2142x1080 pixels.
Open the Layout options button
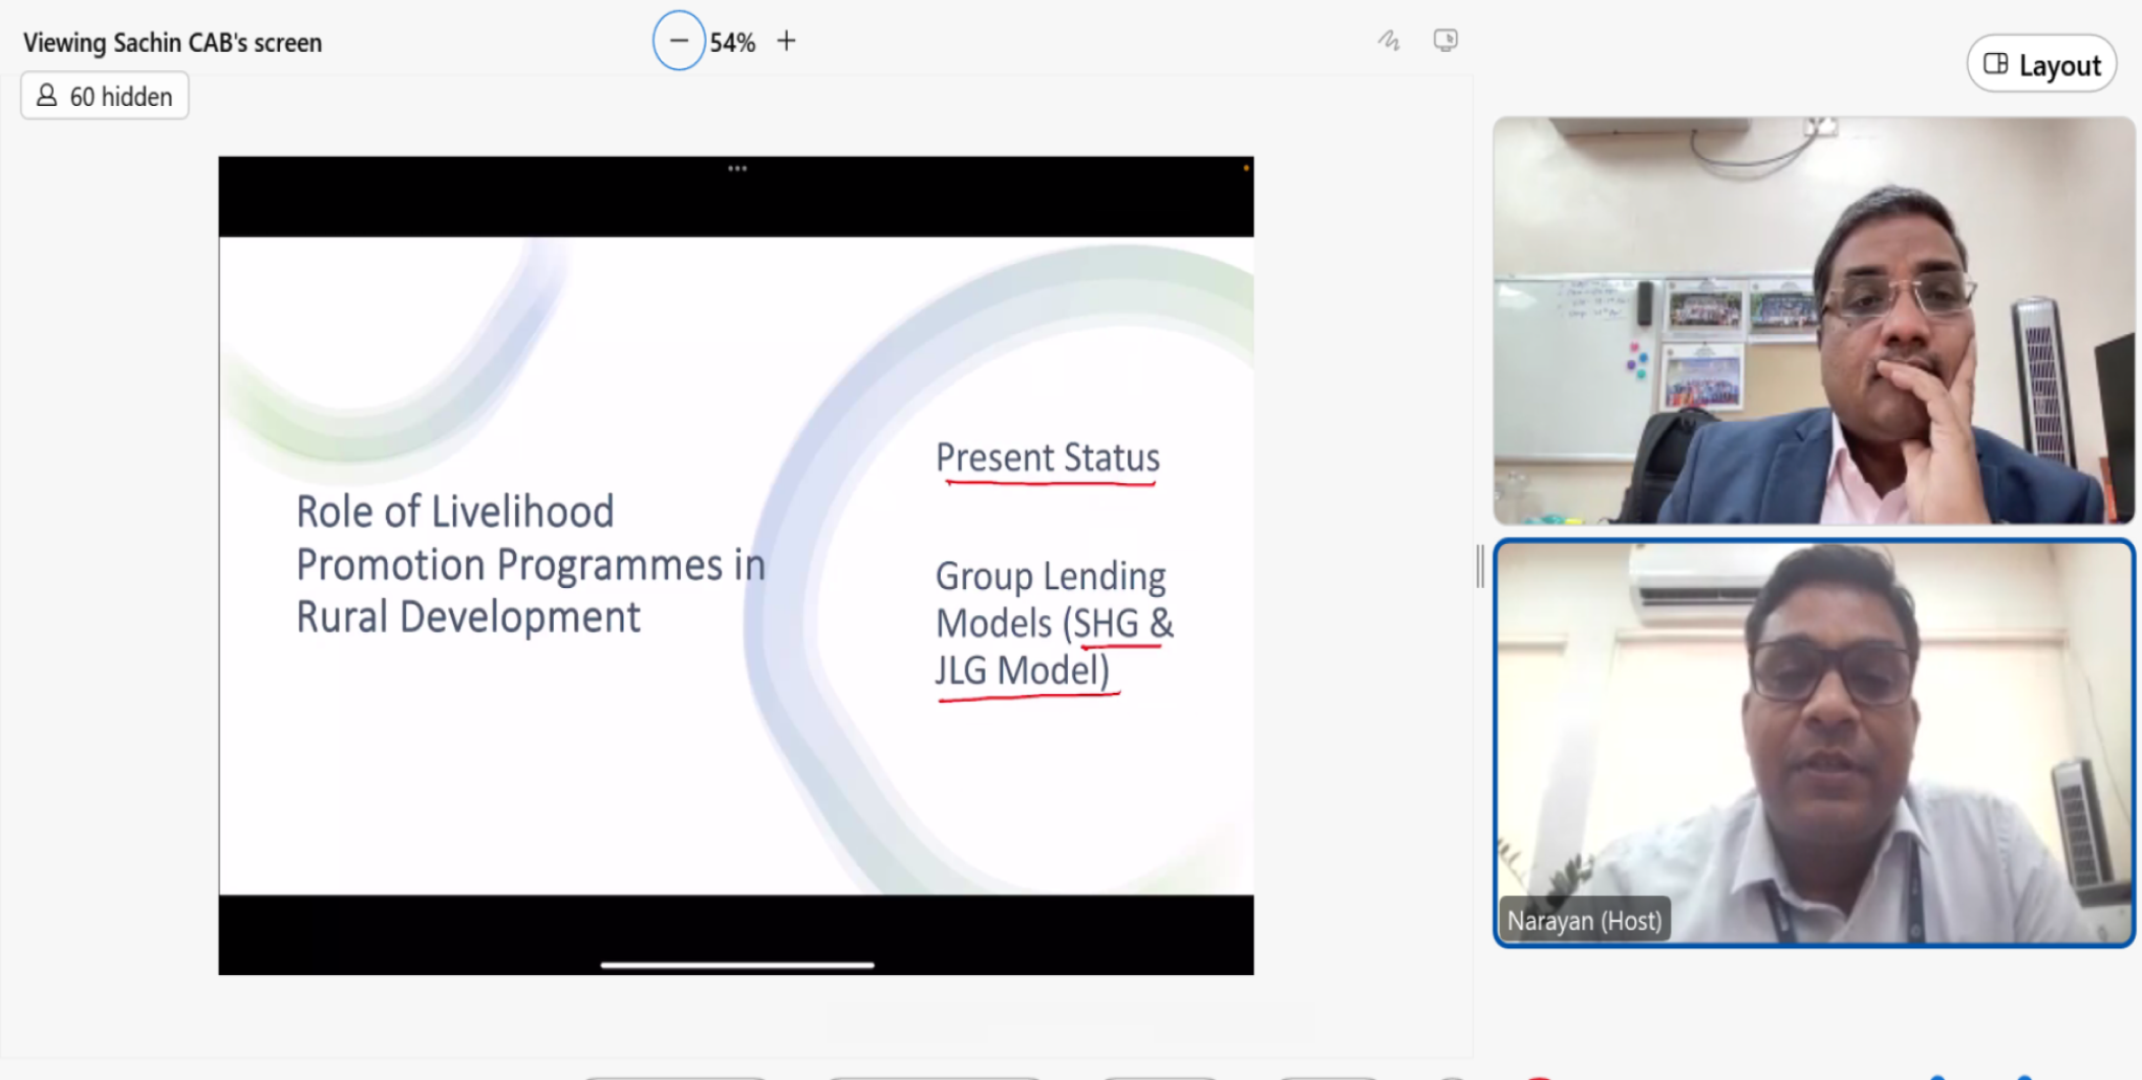pos(2041,65)
